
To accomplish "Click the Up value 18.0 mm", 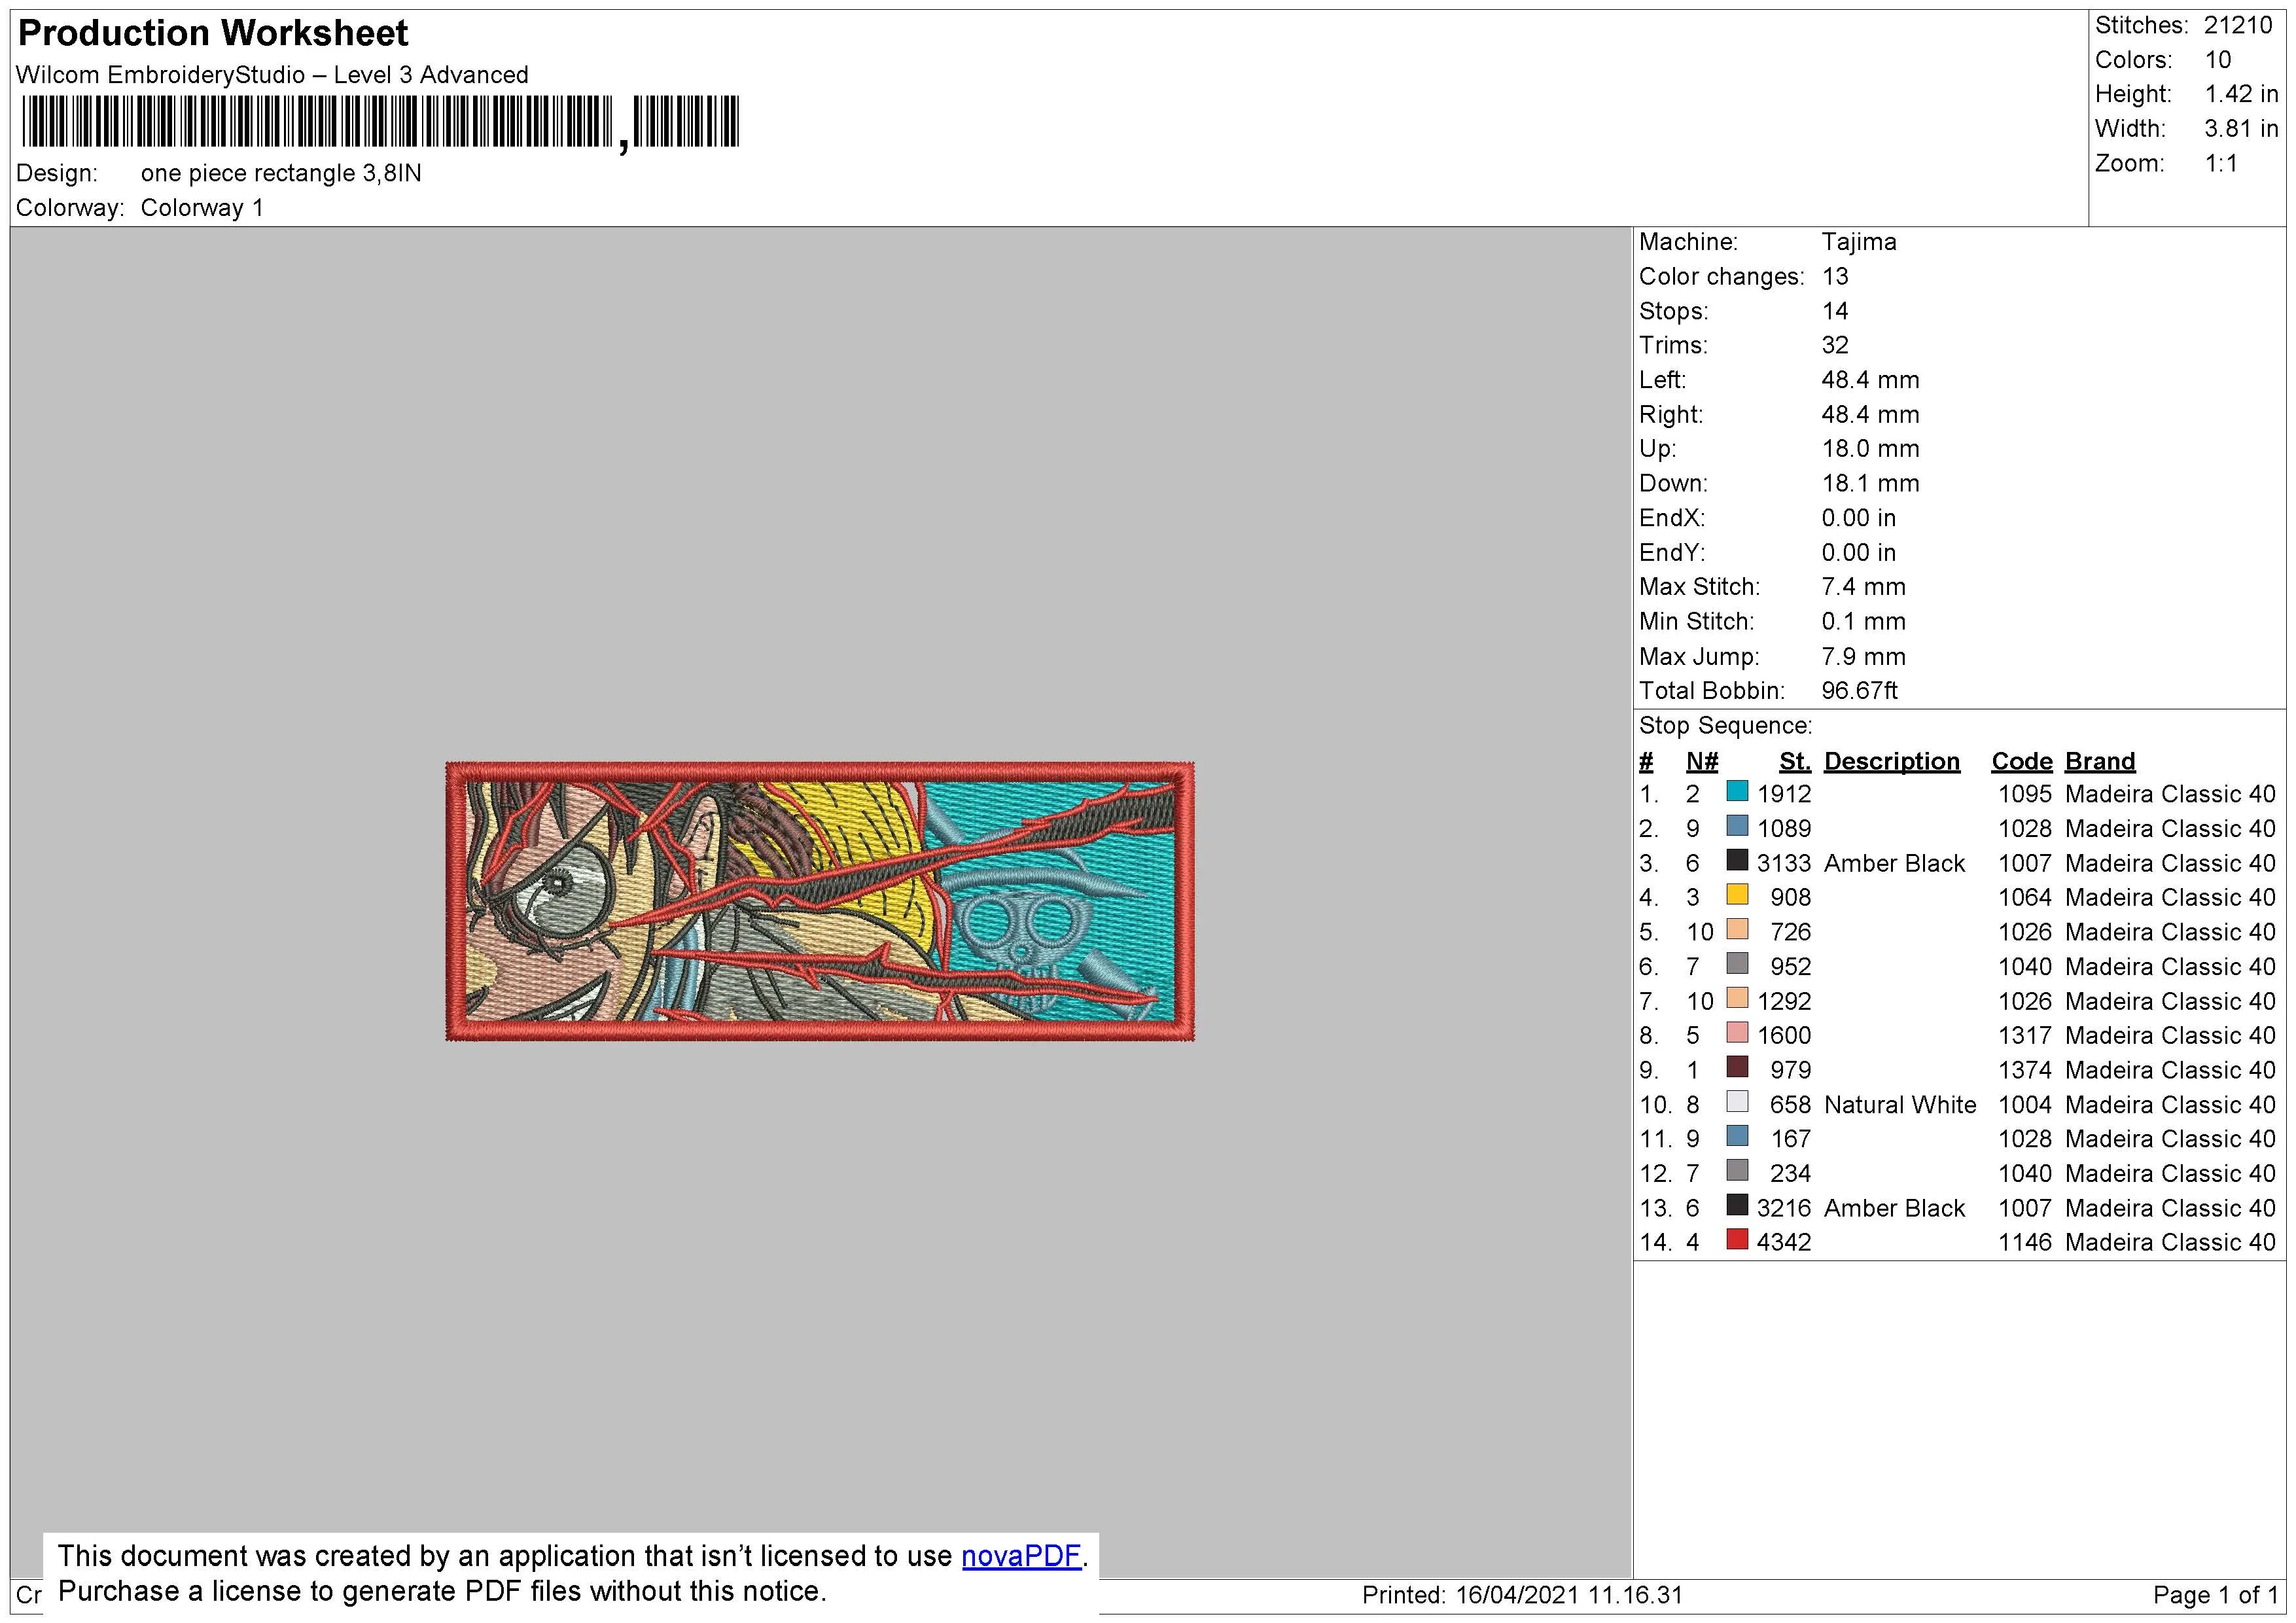I will click(x=1870, y=449).
